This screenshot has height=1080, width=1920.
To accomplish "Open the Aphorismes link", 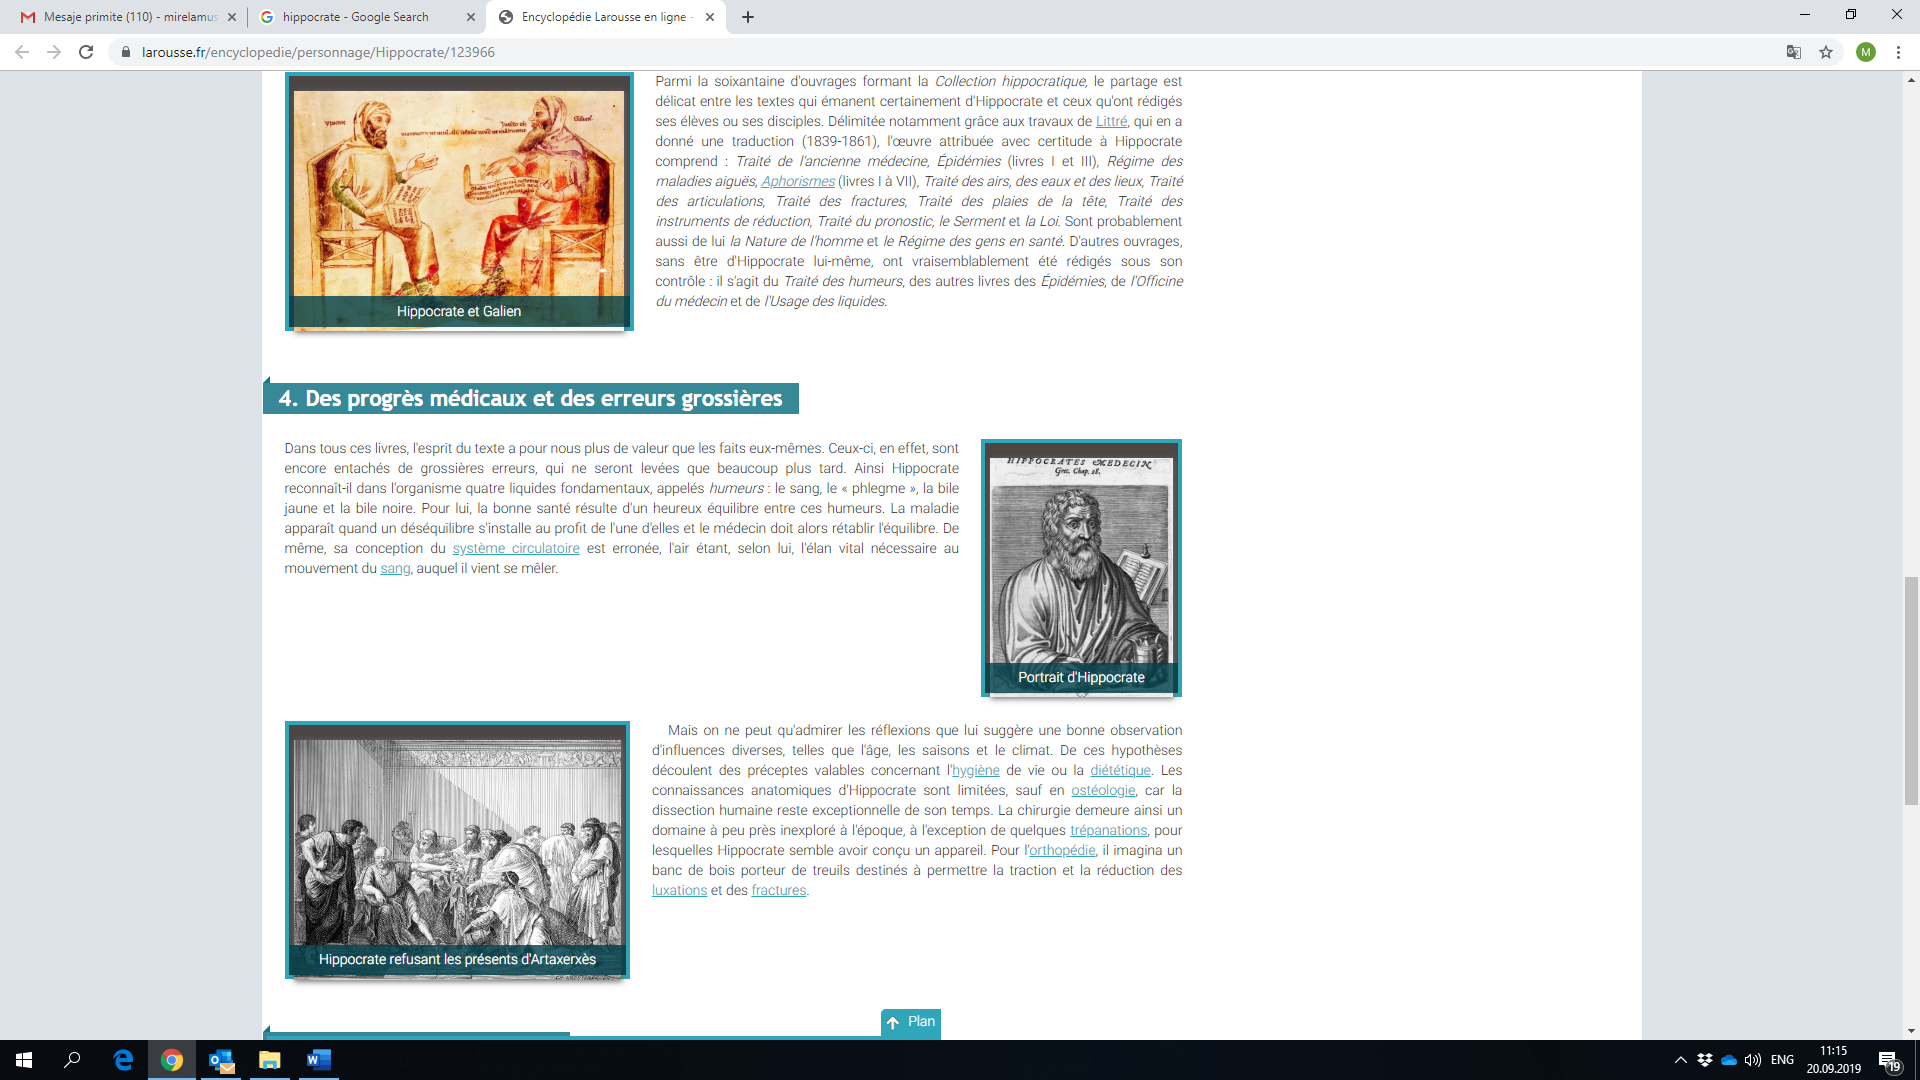I will point(797,182).
